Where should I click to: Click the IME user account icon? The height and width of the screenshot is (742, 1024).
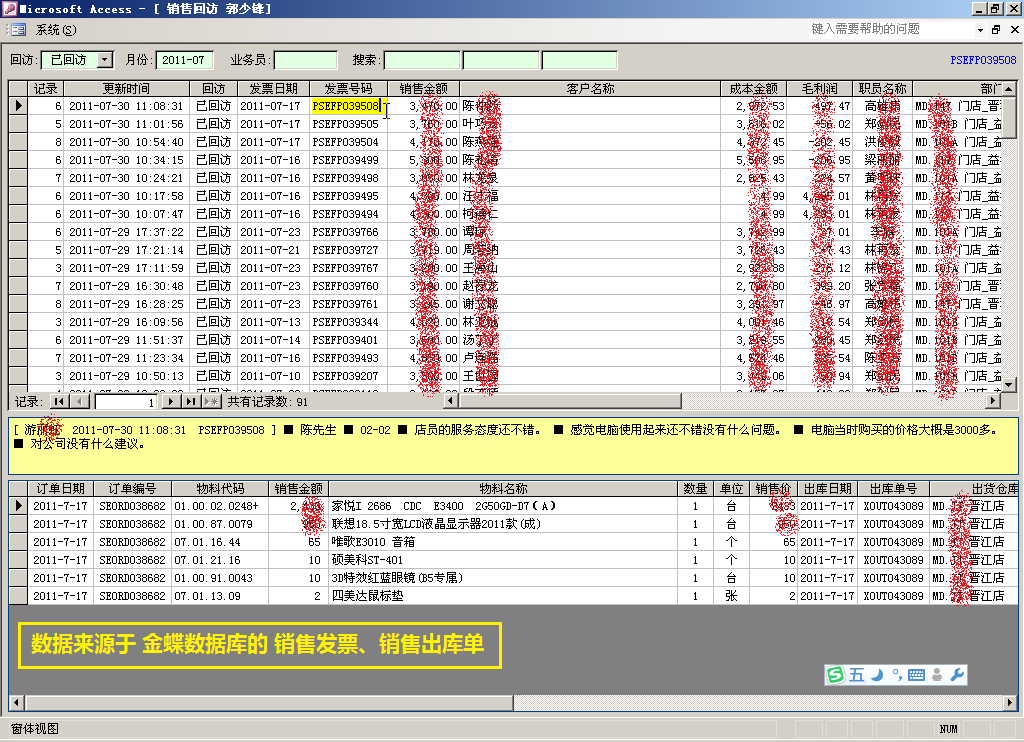[x=937, y=675]
